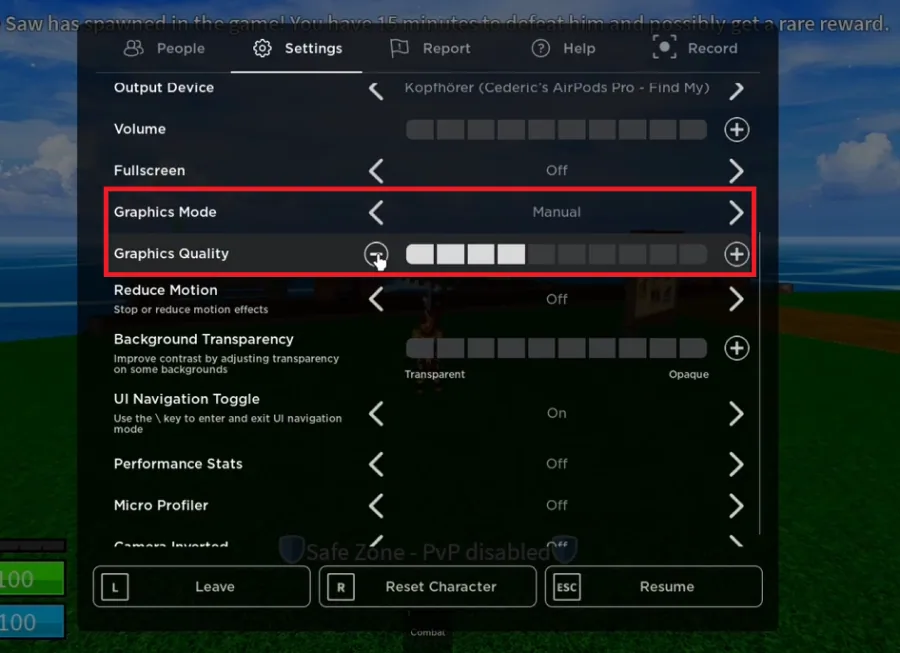
Task: Switch to the Settings tab
Action: pos(297,48)
